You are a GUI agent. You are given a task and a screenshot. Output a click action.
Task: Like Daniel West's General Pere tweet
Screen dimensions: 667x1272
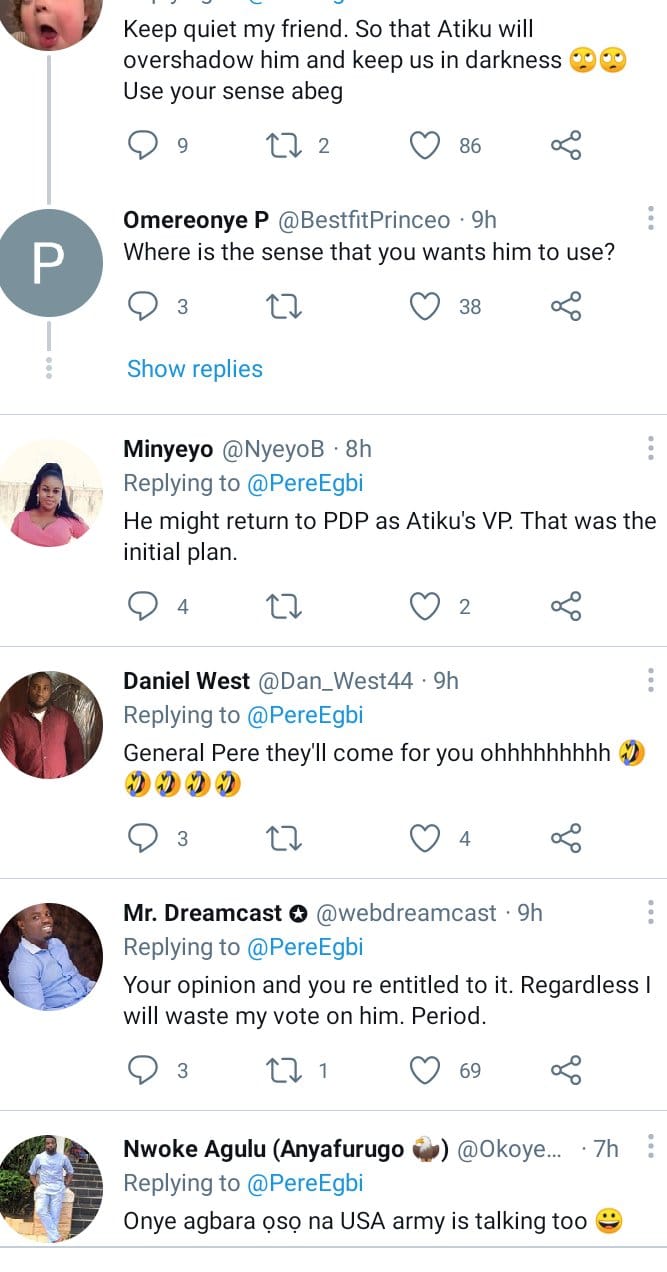point(426,839)
